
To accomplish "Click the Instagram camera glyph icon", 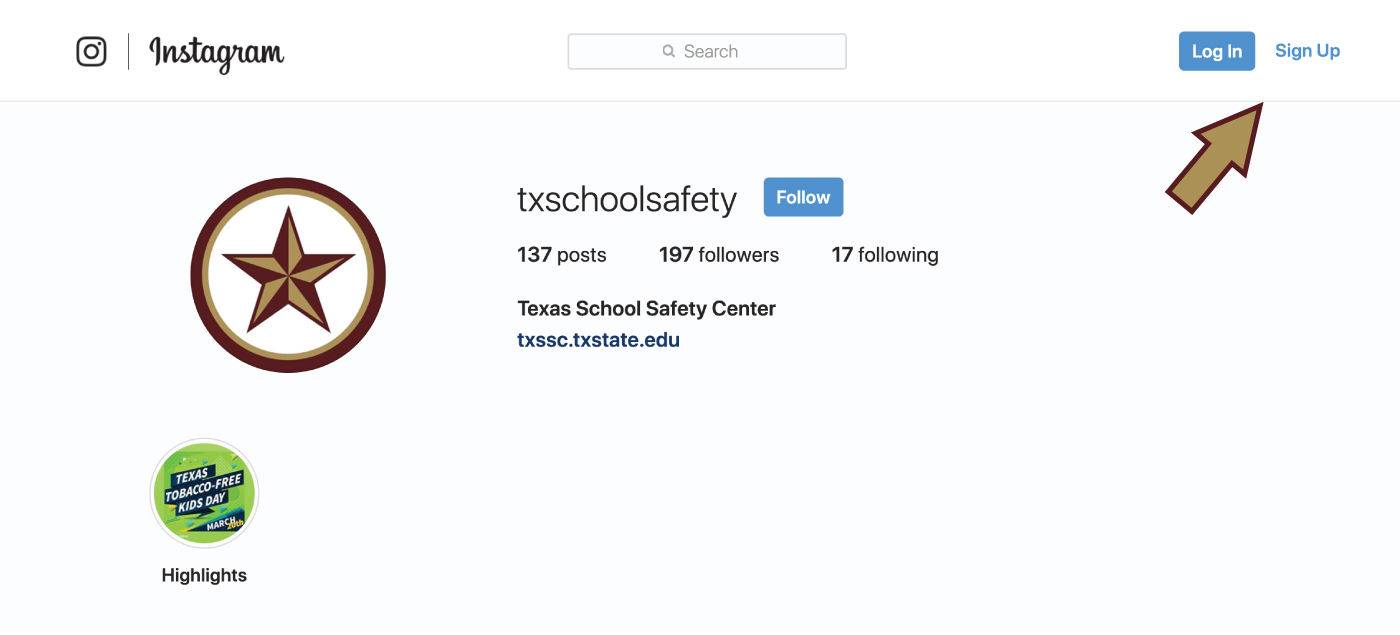I will 91,51.
